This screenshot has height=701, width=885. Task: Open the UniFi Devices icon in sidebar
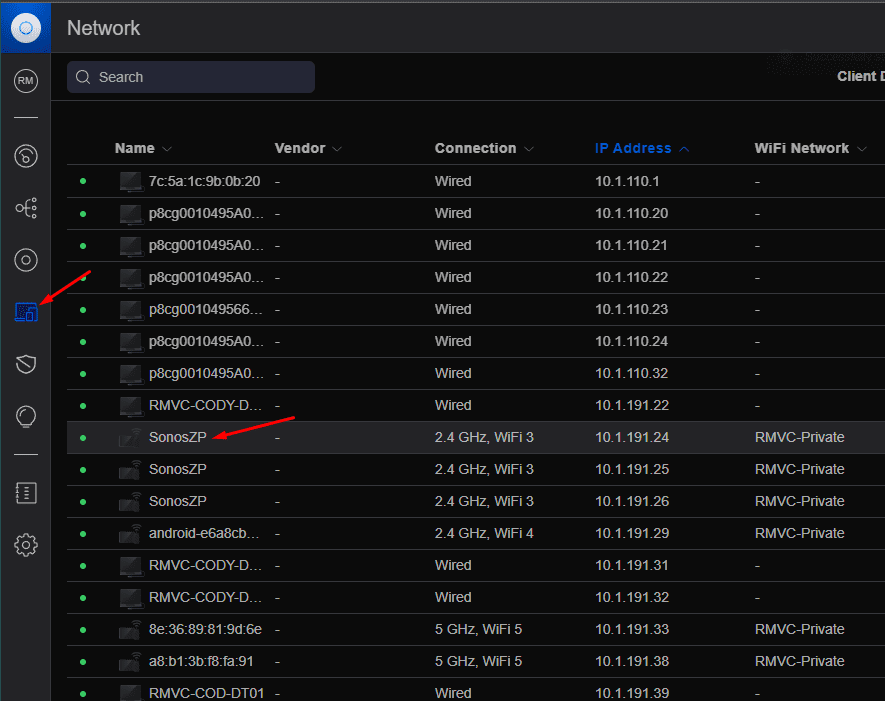tap(25, 260)
